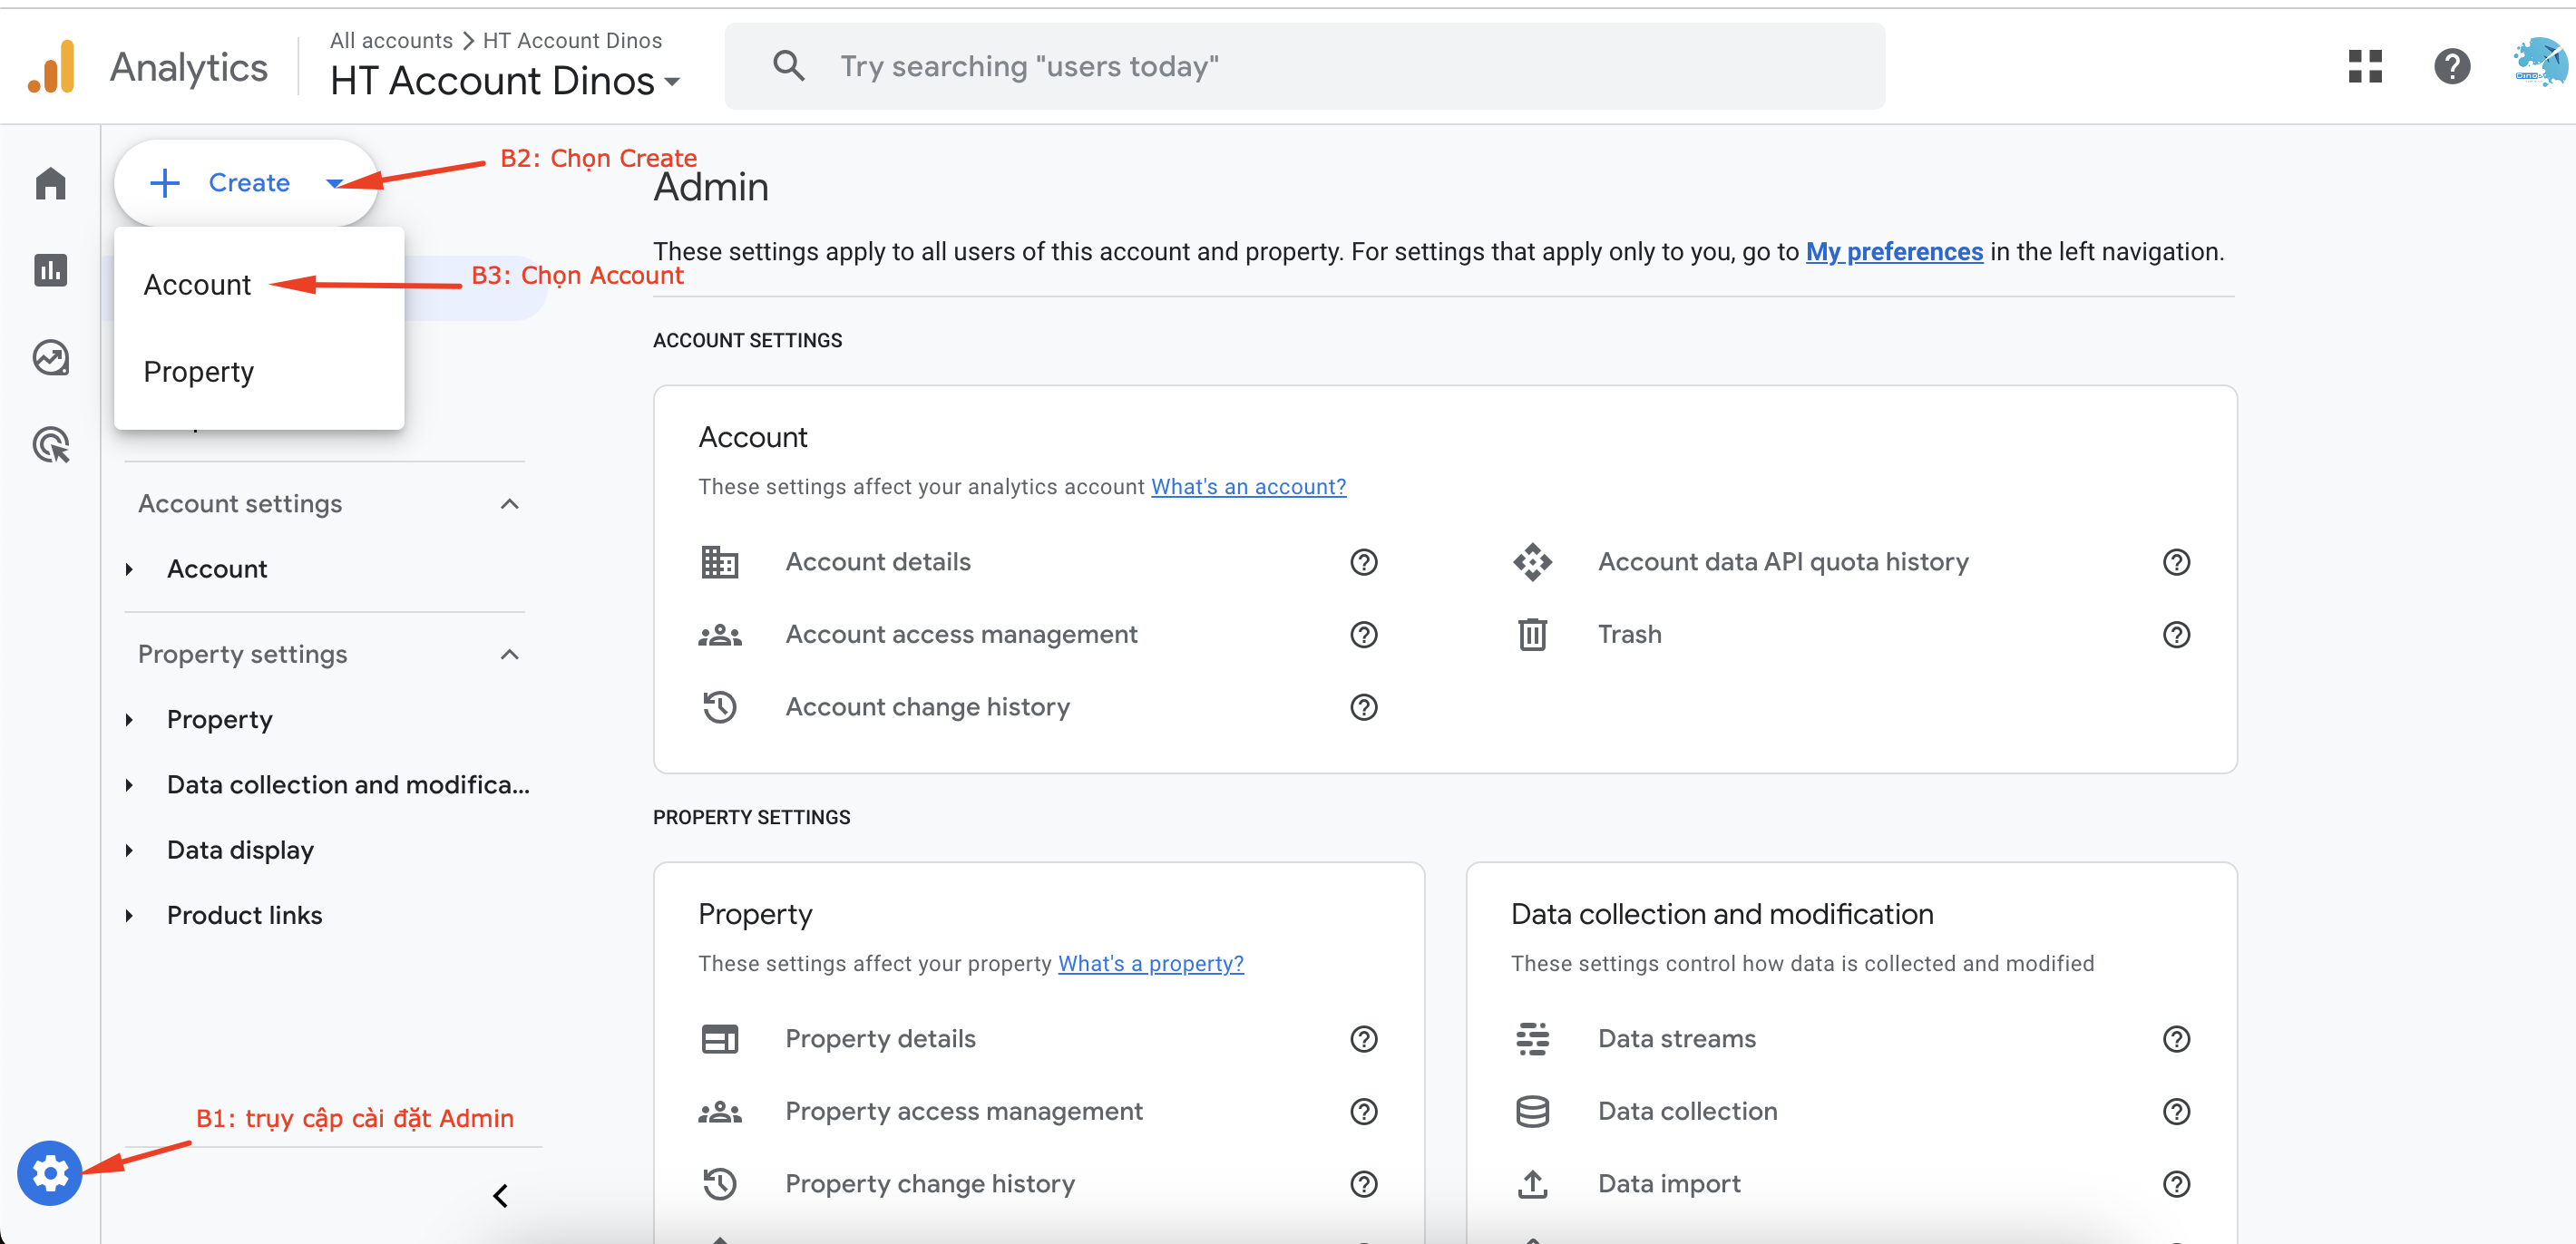Open Advertising cursor-target icon in sidebar
This screenshot has height=1244, width=2576.
click(x=50, y=444)
